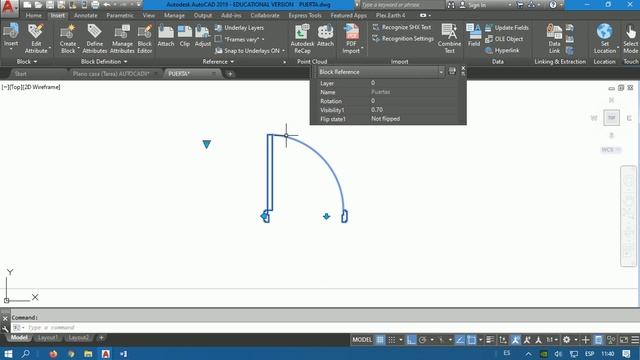Open workspace switching gear icon
The image size is (640, 360).
pyautogui.click(x=567, y=340)
